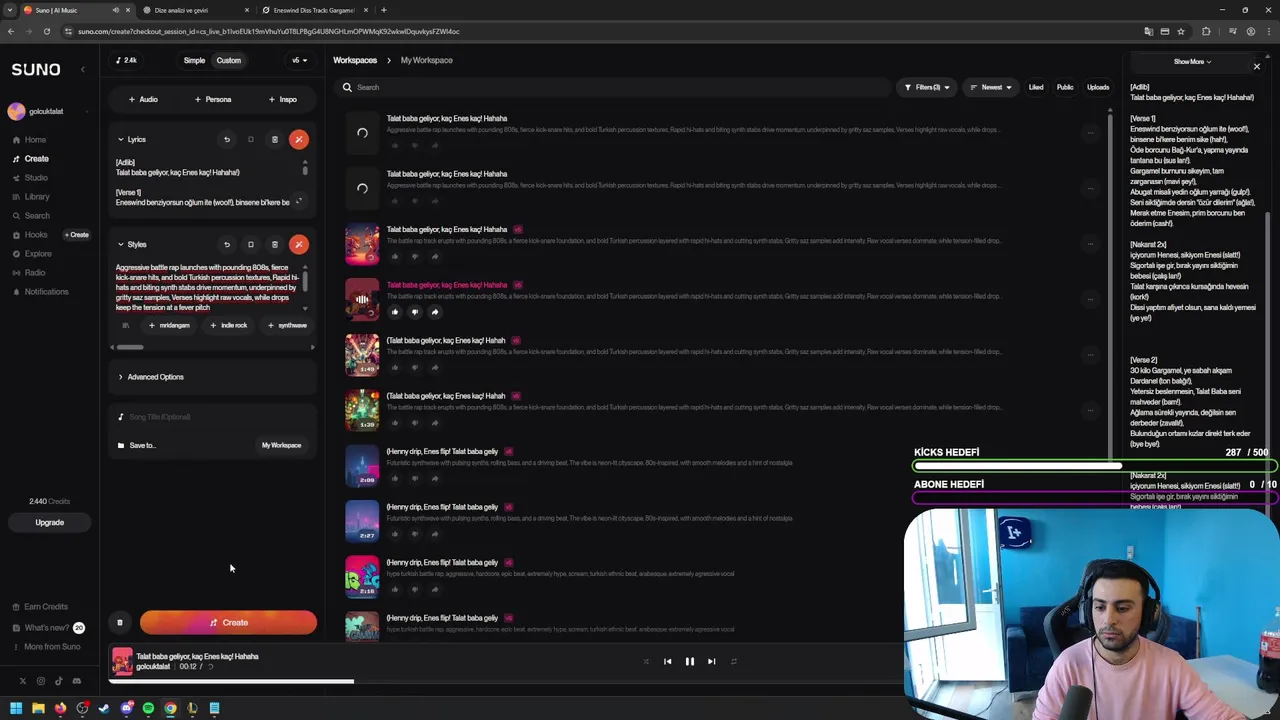Image resolution: width=1280 pixels, height=720 pixels.
Task: Open the v5 model version dropdown
Action: tap(298, 60)
